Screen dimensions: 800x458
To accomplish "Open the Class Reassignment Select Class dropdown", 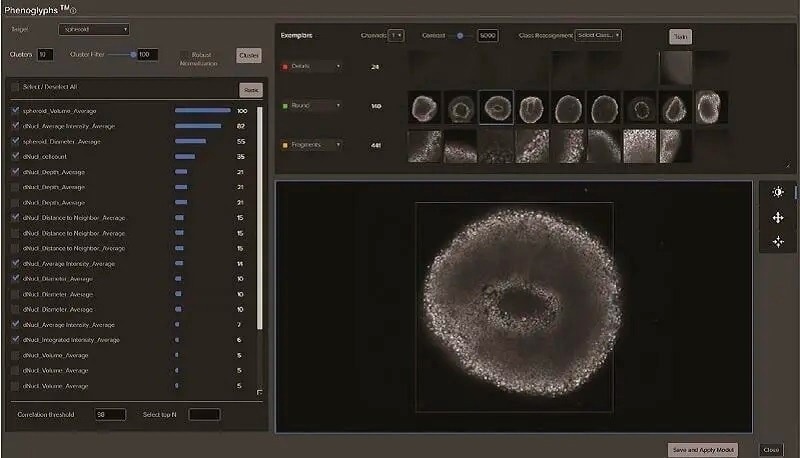I will click(599, 35).
